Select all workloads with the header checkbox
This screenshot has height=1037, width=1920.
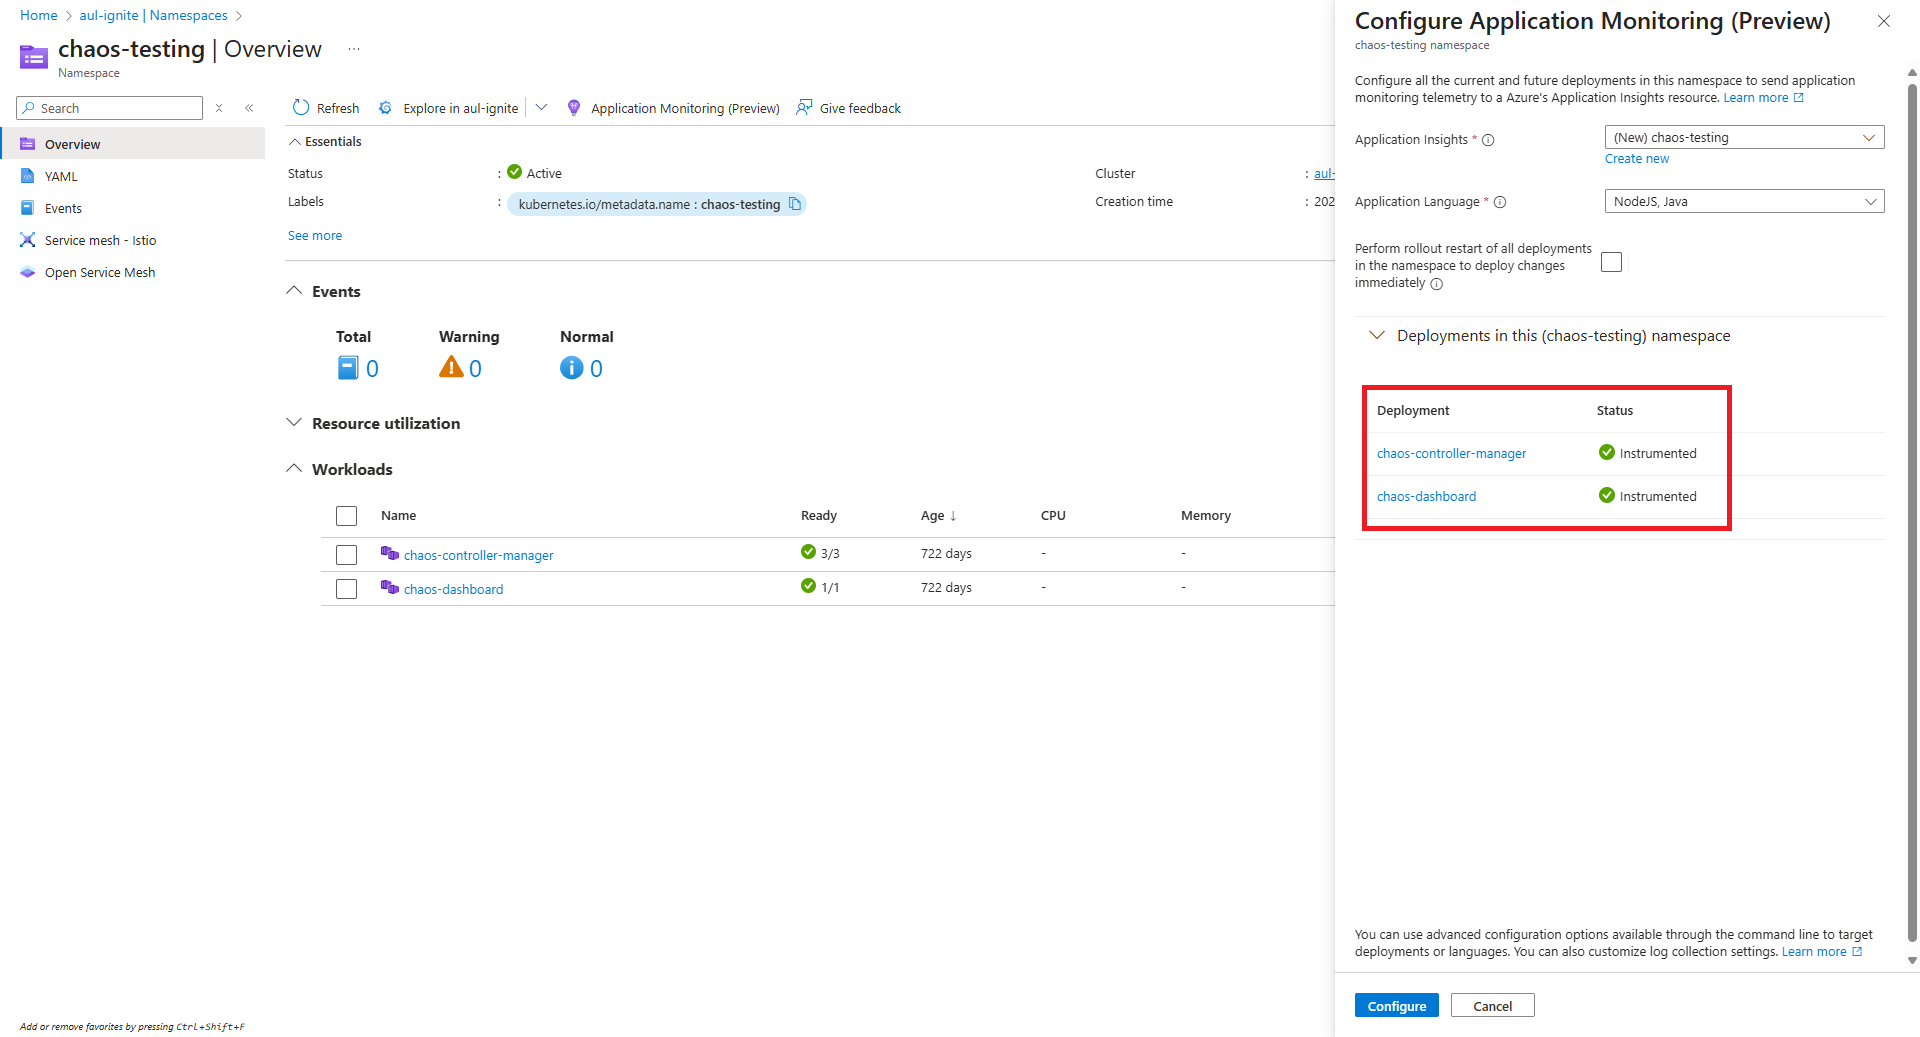347,516
